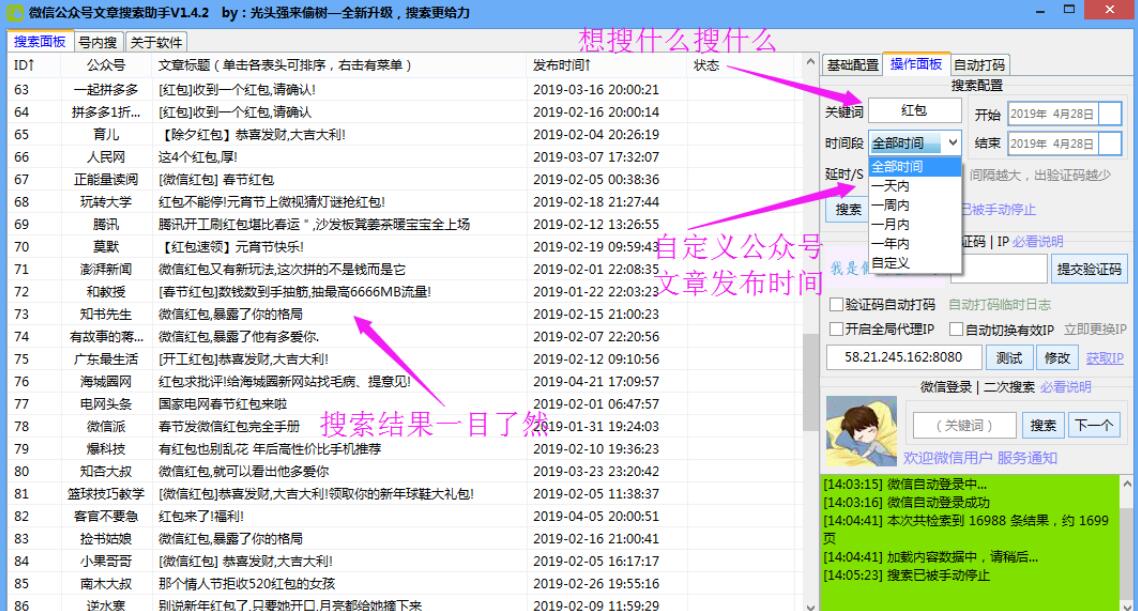Viewport: 1138px width, 611px height.
Task: Select the date 2019-04-21 17:09:57
Action: (596, 382)
